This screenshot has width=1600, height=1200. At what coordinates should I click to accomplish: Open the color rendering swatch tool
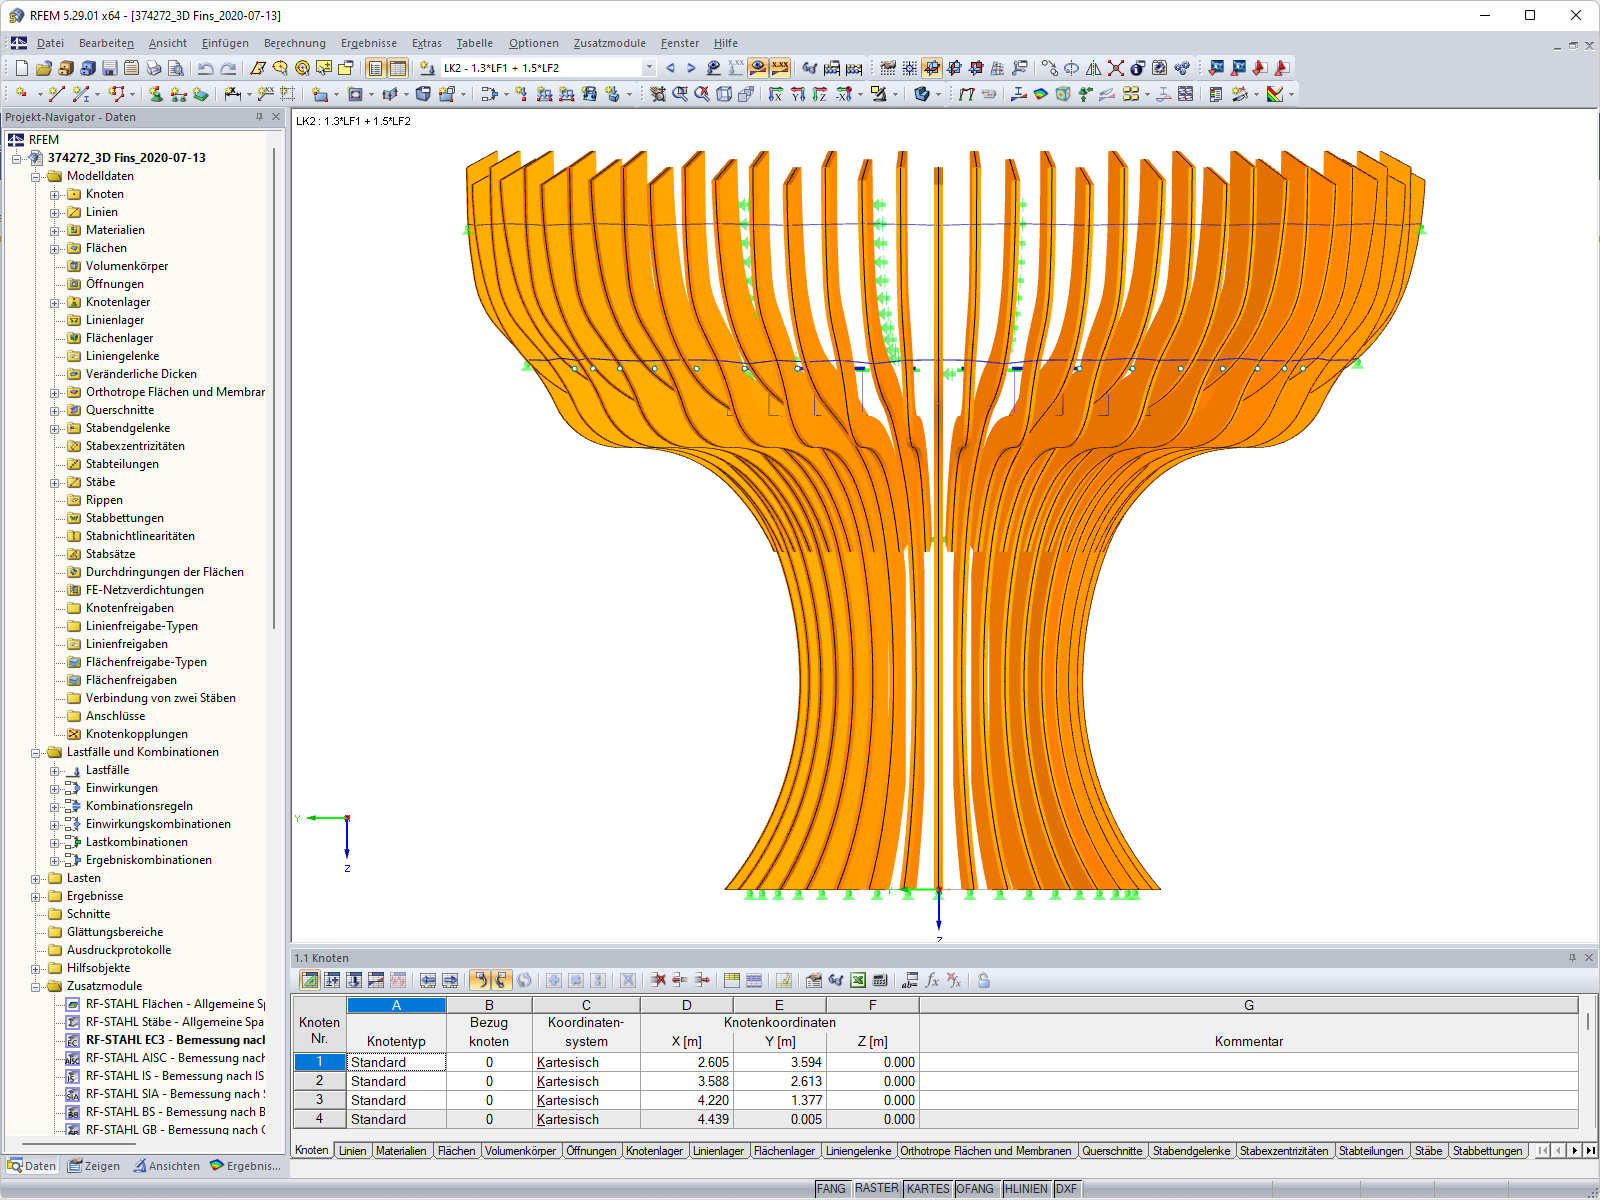(1275, 93)
